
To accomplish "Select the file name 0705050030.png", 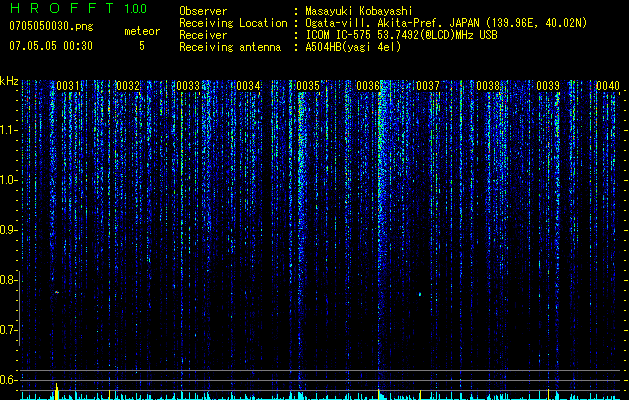I will click(51, 27).
